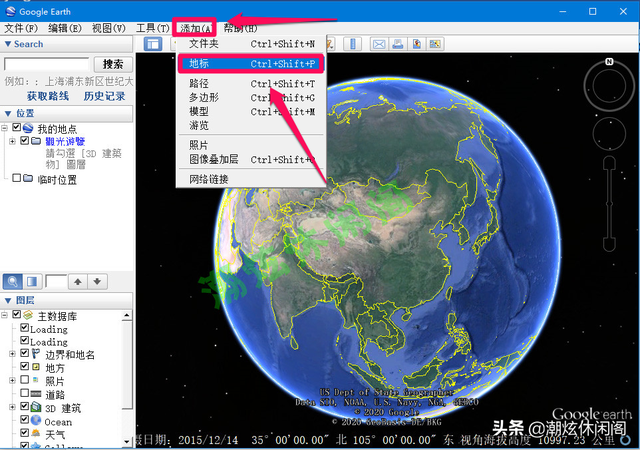This screenshot has width=640, height=450.
Task: Click the 道路 road icon
Action: (x=36, y=394)
